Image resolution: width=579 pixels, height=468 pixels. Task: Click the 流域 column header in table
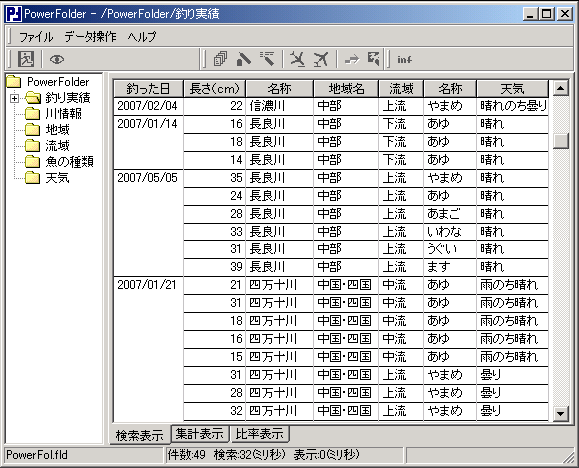401,89
